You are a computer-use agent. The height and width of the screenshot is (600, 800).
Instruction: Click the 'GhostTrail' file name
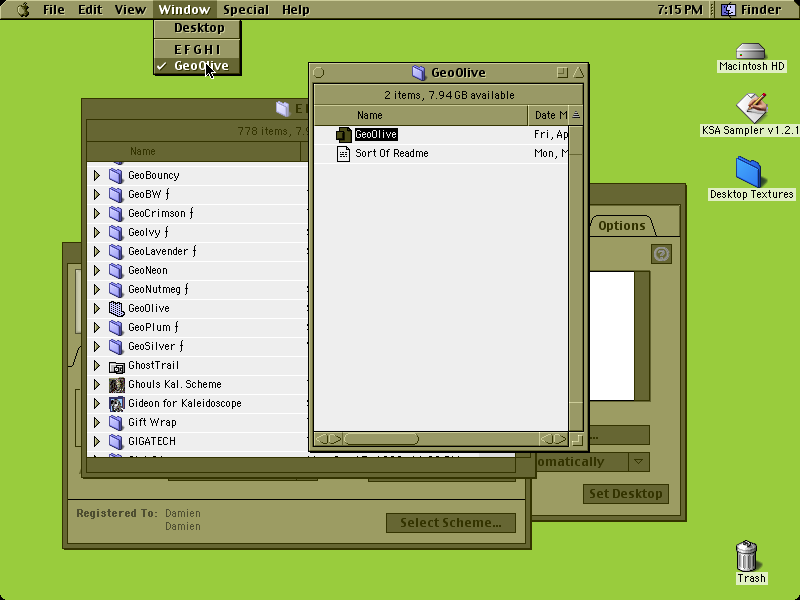pyautogui.click(x=153, y=366)
